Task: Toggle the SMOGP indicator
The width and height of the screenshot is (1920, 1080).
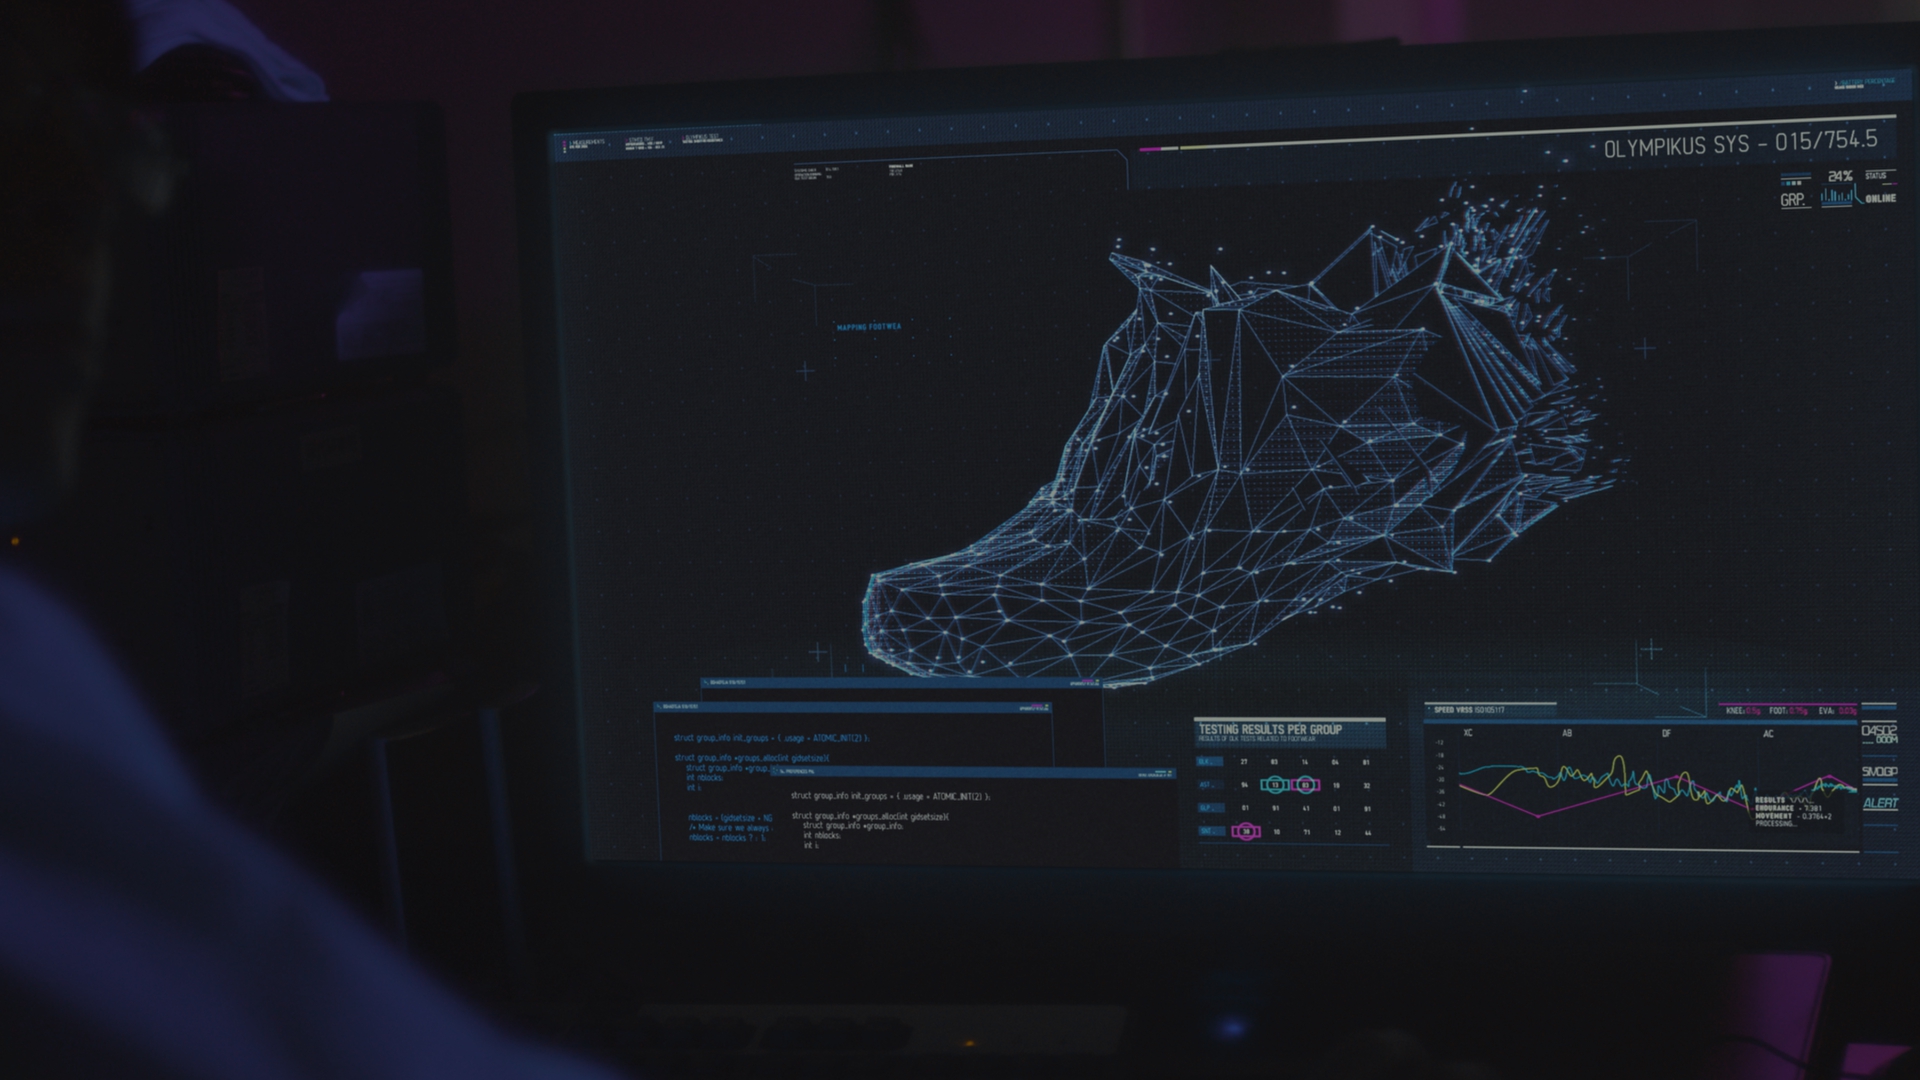Action: pyautogui.click(x=1880, y=772)
